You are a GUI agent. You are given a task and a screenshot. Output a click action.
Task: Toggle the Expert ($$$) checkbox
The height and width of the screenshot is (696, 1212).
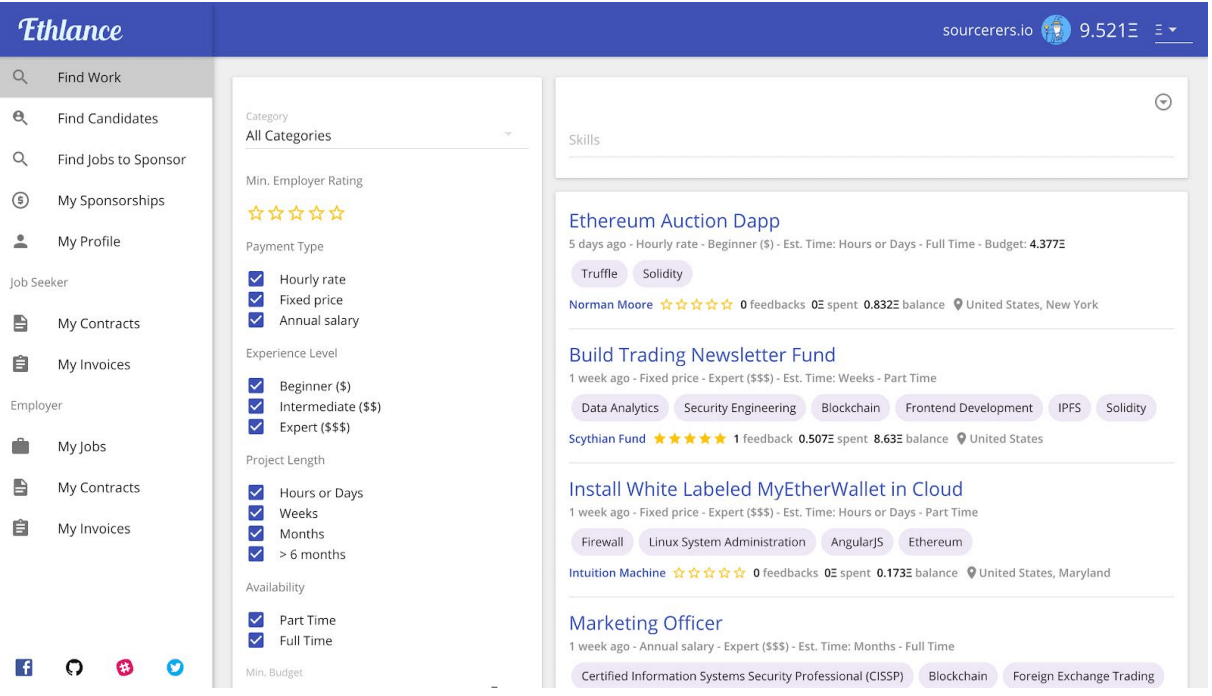point(256,427)
